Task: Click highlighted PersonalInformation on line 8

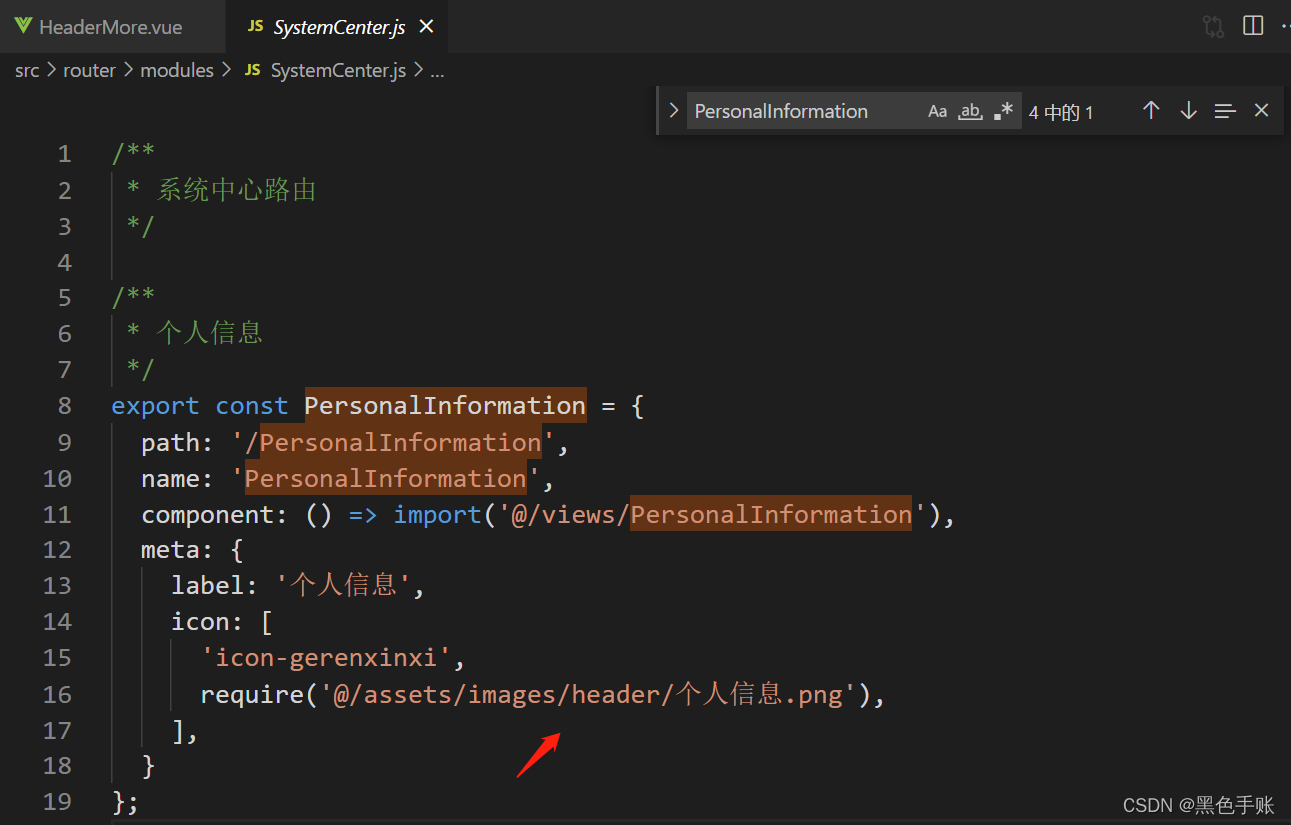Action: 445,405
